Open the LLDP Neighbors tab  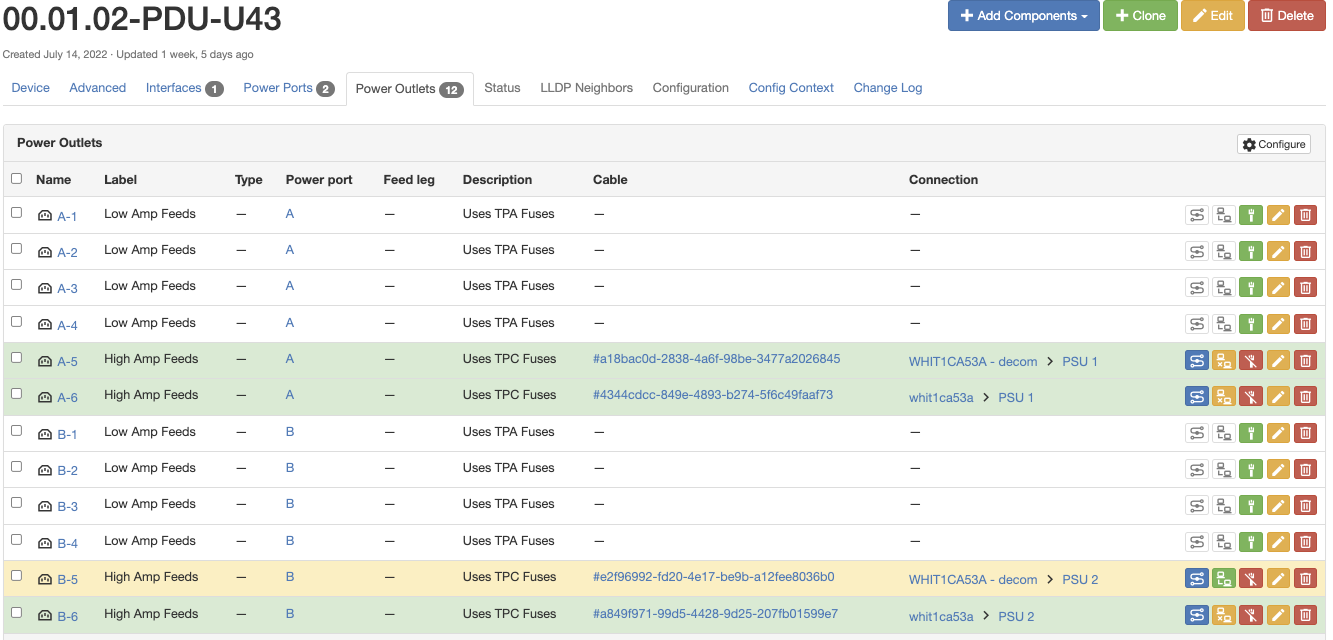point(586,87)
